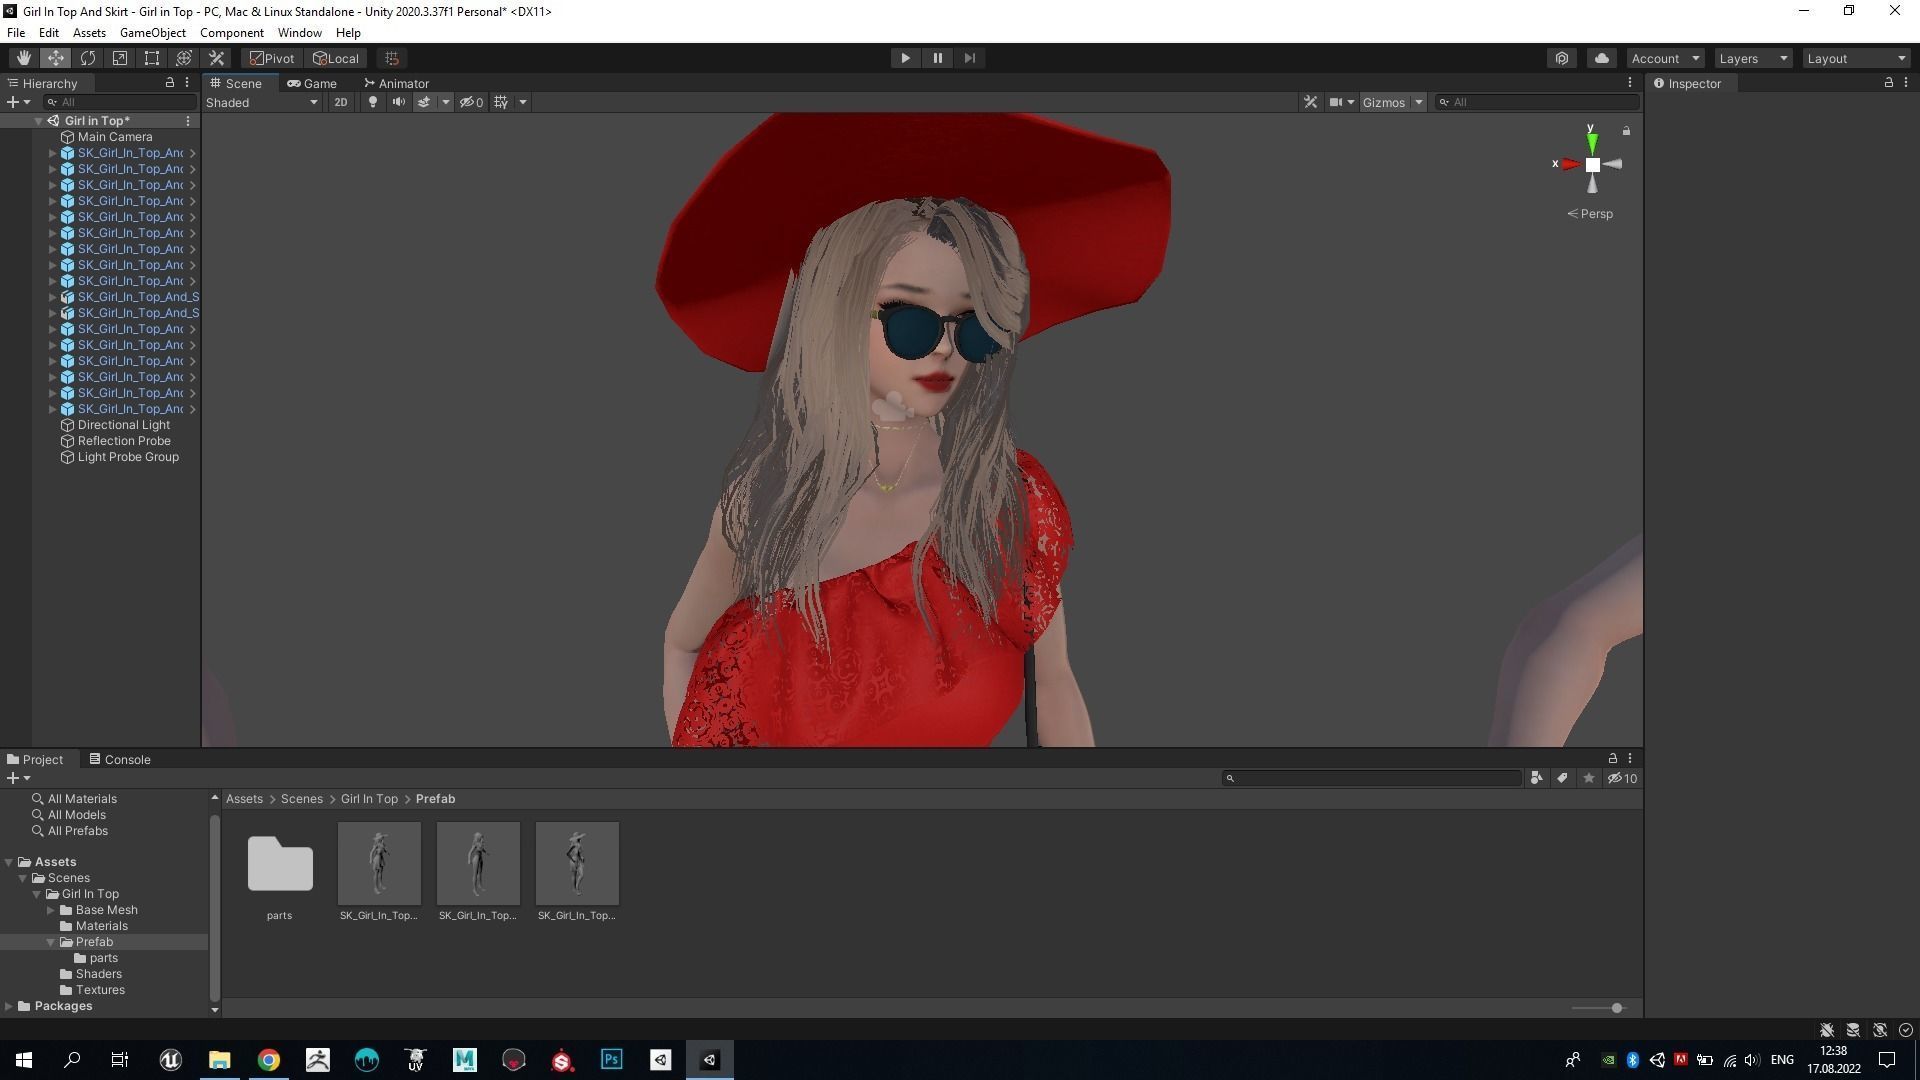Toggle 2D view mode
Viewport: 1920px width, 1080px height.
341,102
